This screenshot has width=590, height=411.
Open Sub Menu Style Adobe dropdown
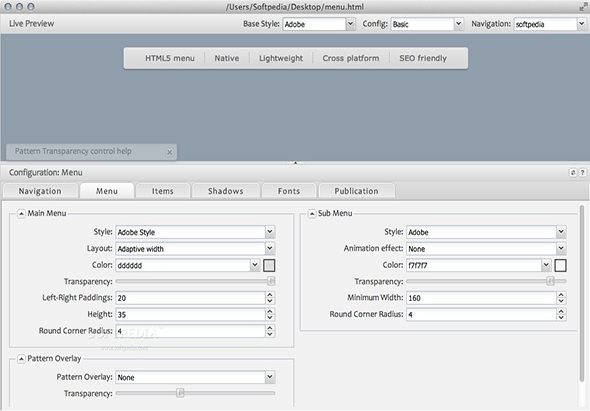point(561,232)
